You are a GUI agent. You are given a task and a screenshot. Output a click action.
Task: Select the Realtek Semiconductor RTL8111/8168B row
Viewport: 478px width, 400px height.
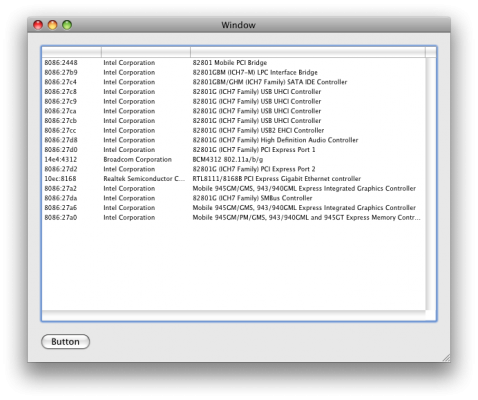(234, 179)
